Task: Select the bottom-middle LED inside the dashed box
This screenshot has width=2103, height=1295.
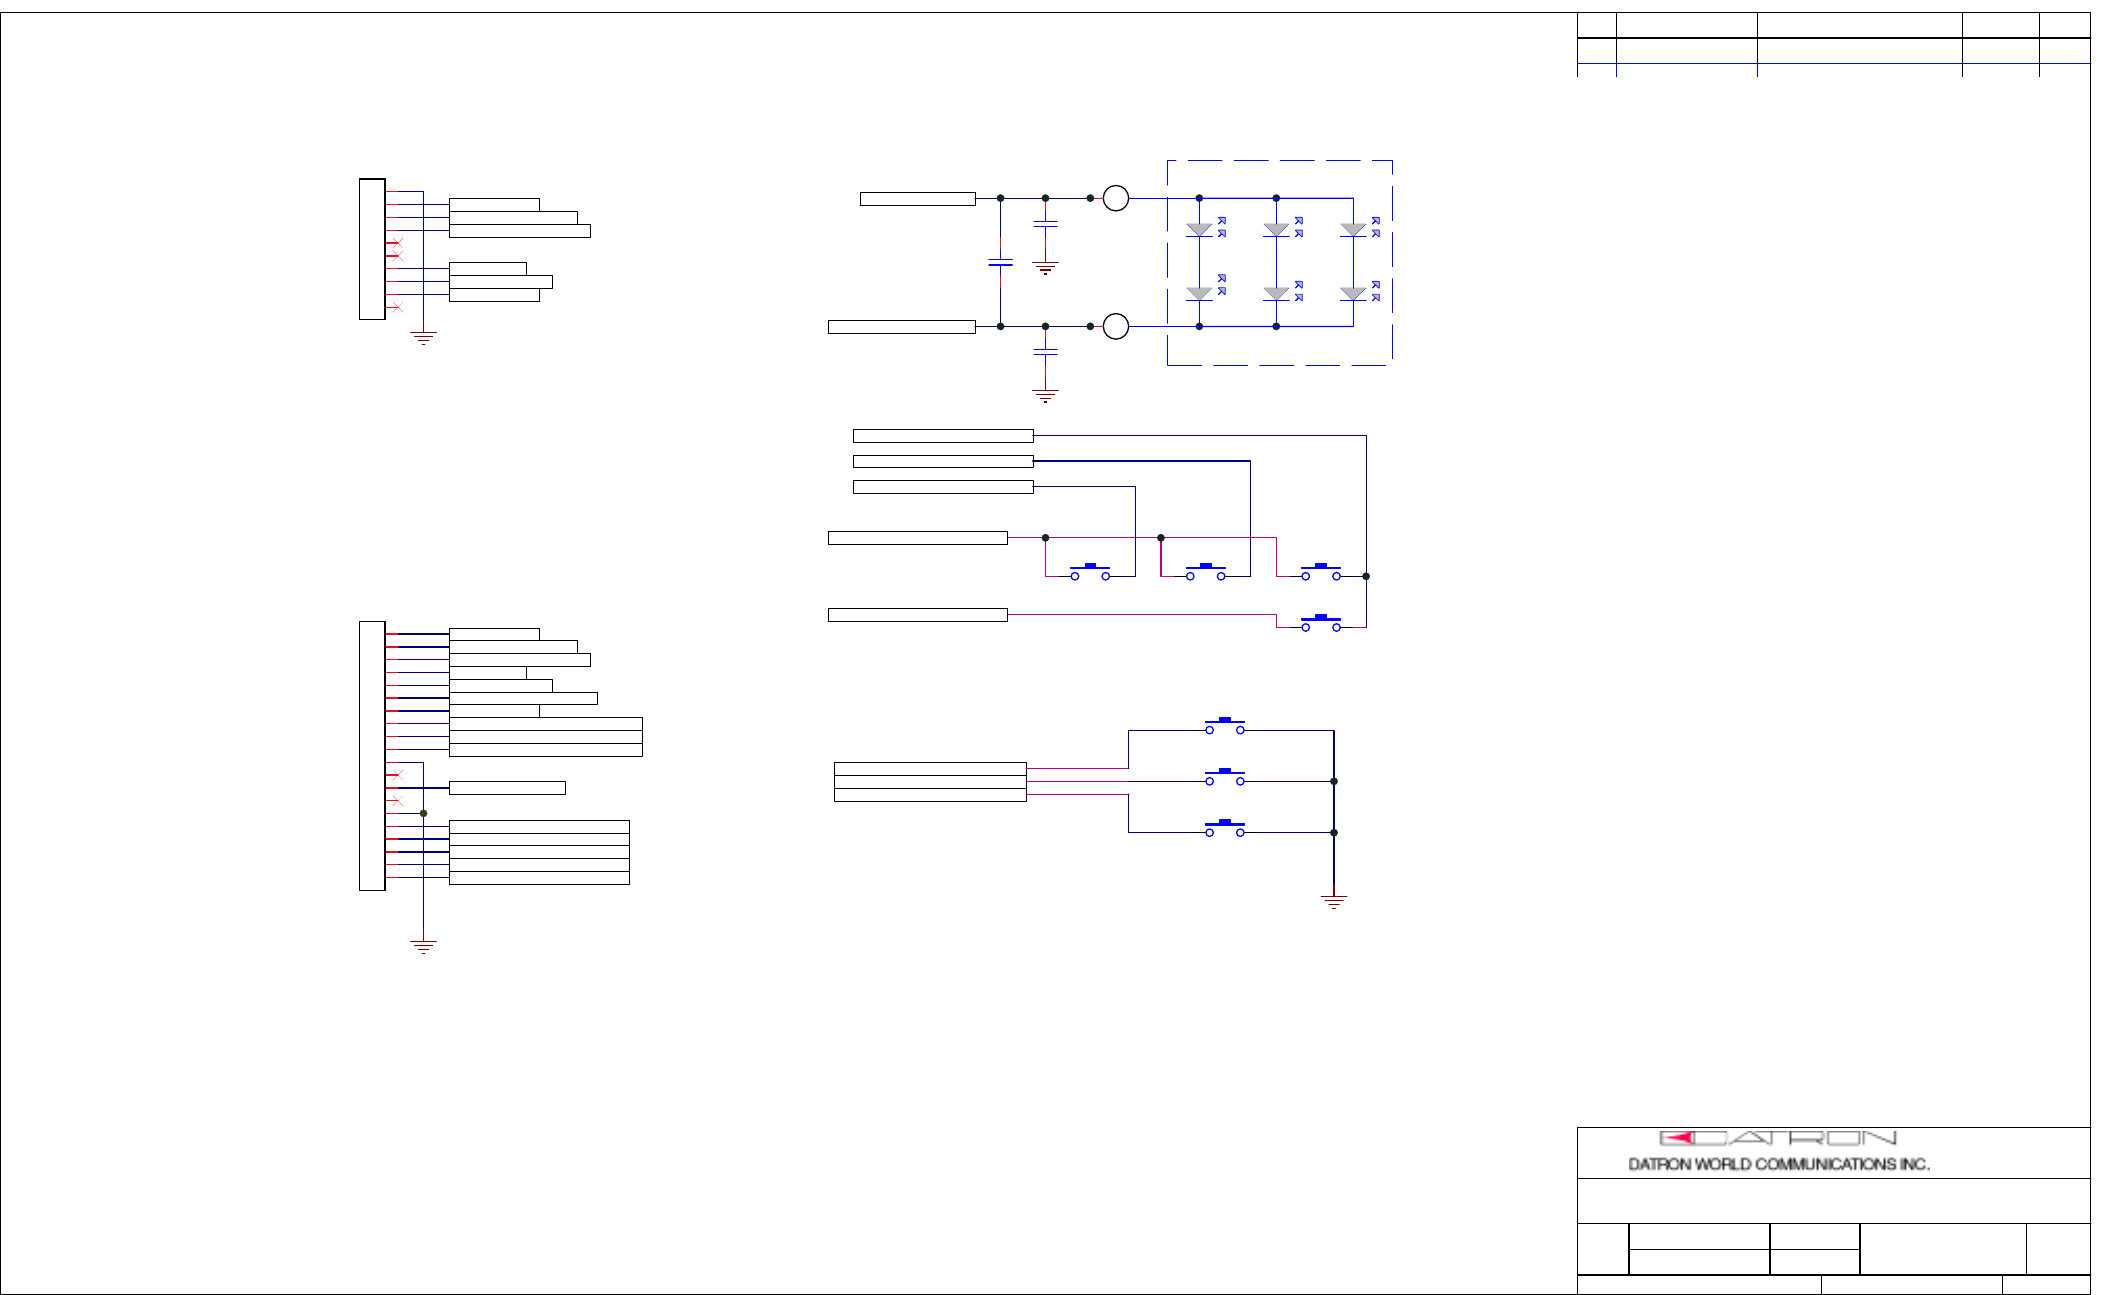Action: coord(1276,294)
